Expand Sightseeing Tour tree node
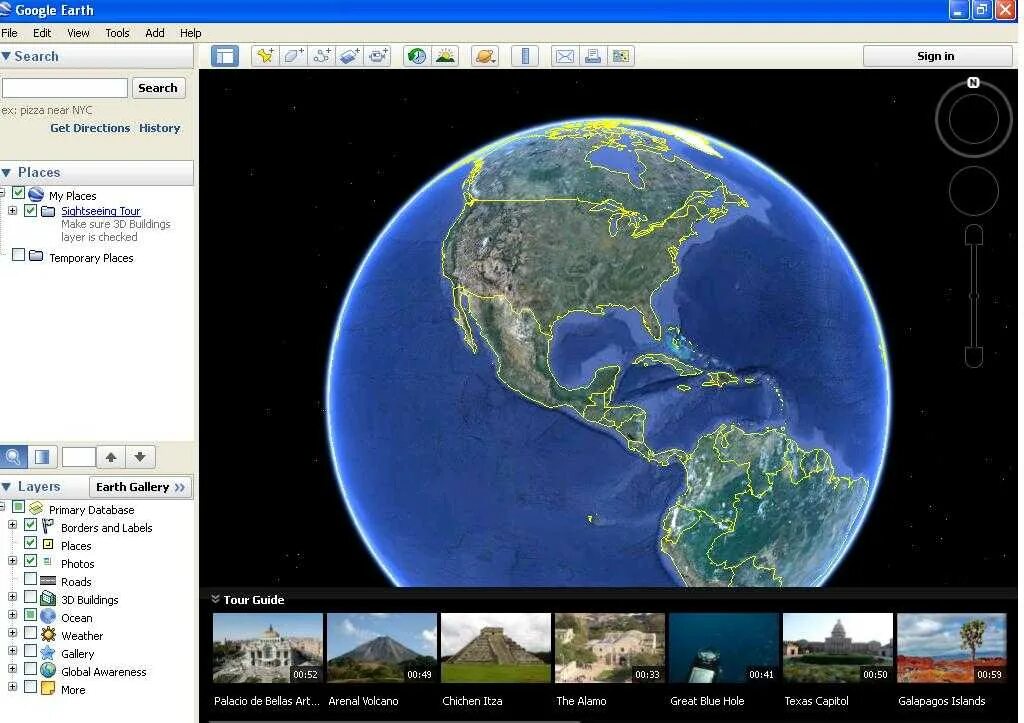This screenshot has width=1024, height=723. coord(12,210)
